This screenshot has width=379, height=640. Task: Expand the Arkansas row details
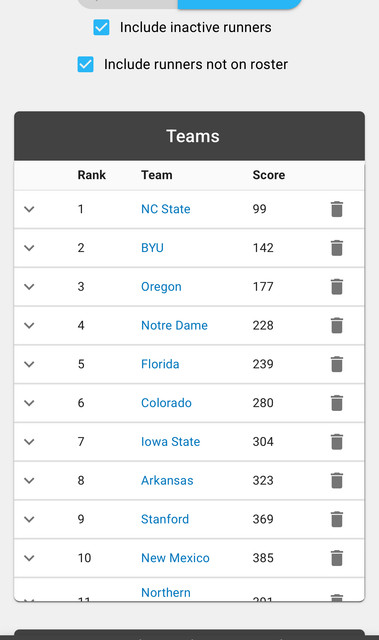(29, 480)
